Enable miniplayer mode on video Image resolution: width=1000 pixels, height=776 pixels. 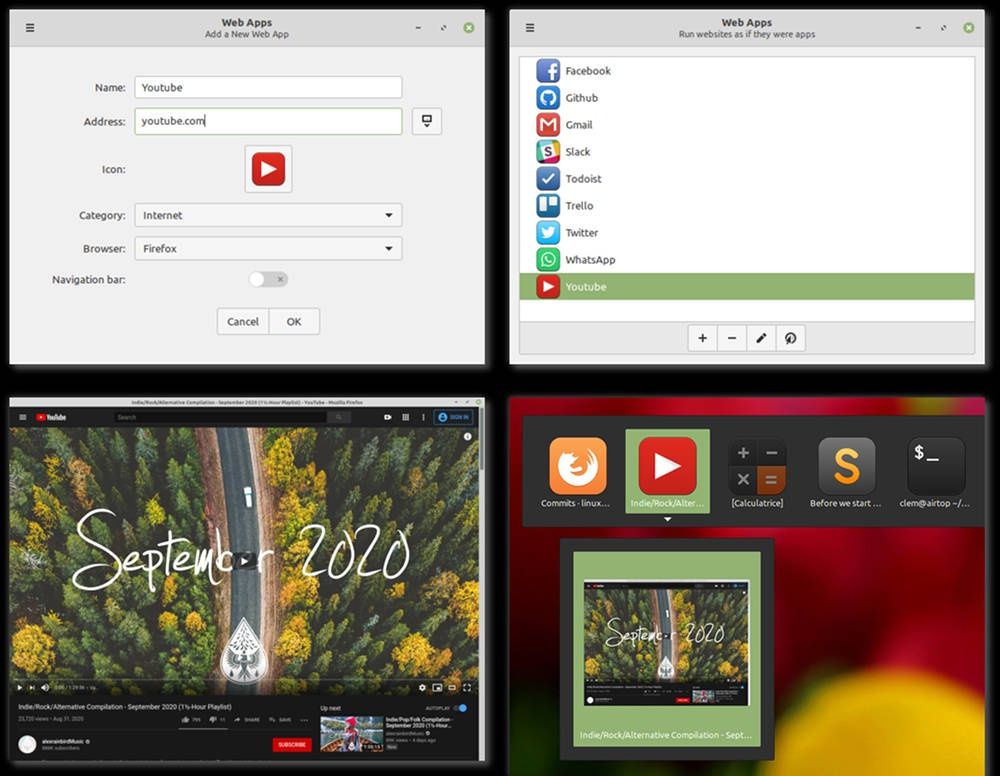pos(437,687)
